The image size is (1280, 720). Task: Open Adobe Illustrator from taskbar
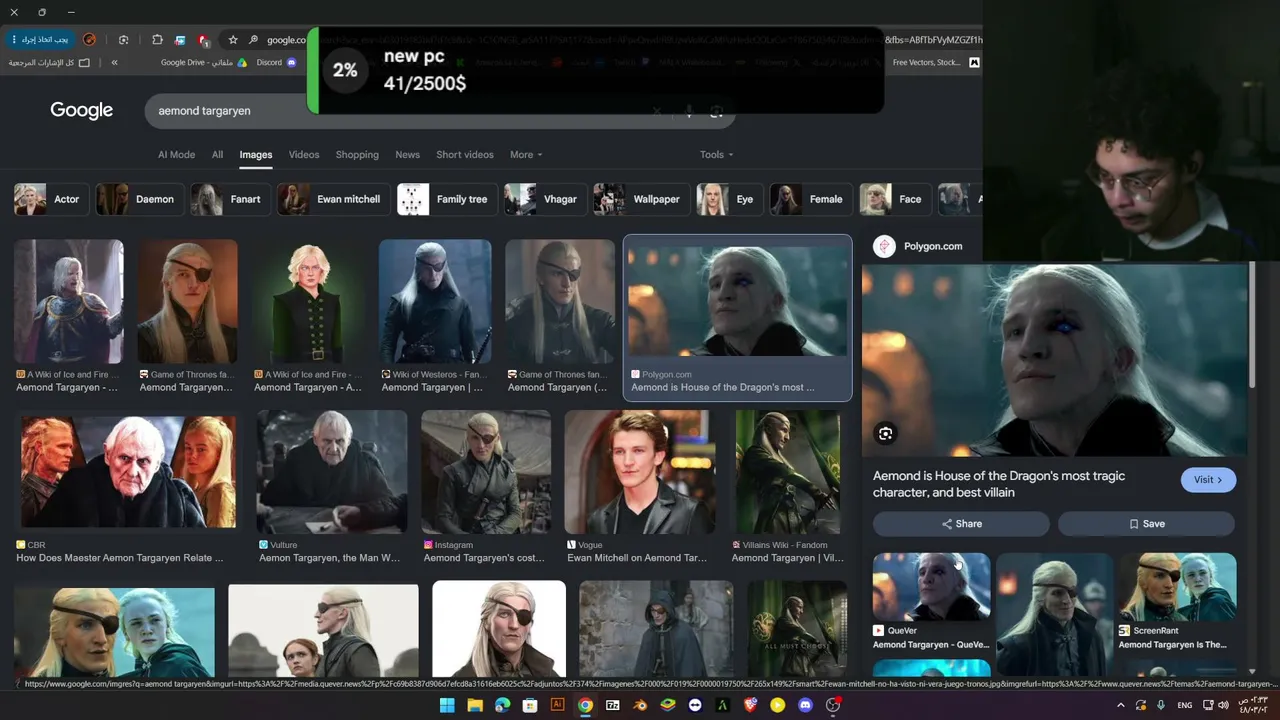pos(557,705)
